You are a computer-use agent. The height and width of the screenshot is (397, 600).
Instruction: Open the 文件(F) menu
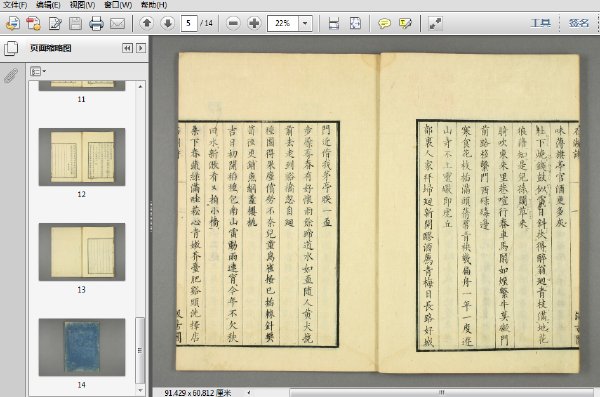[15, 5]
